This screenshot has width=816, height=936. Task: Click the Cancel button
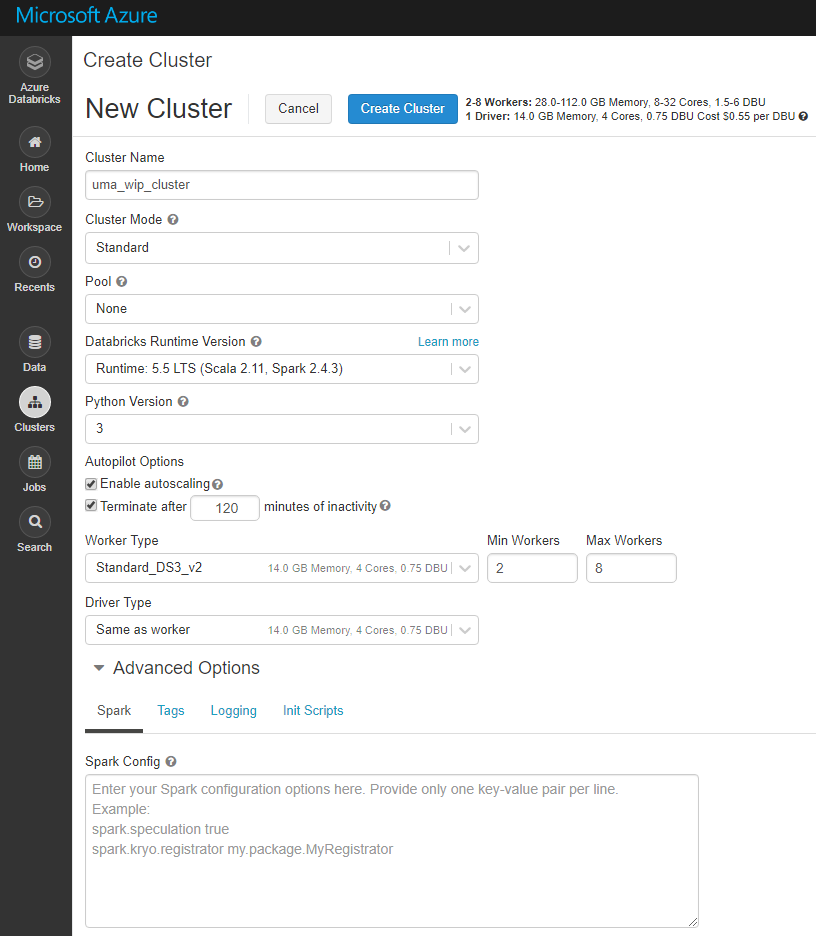(298, 109)
